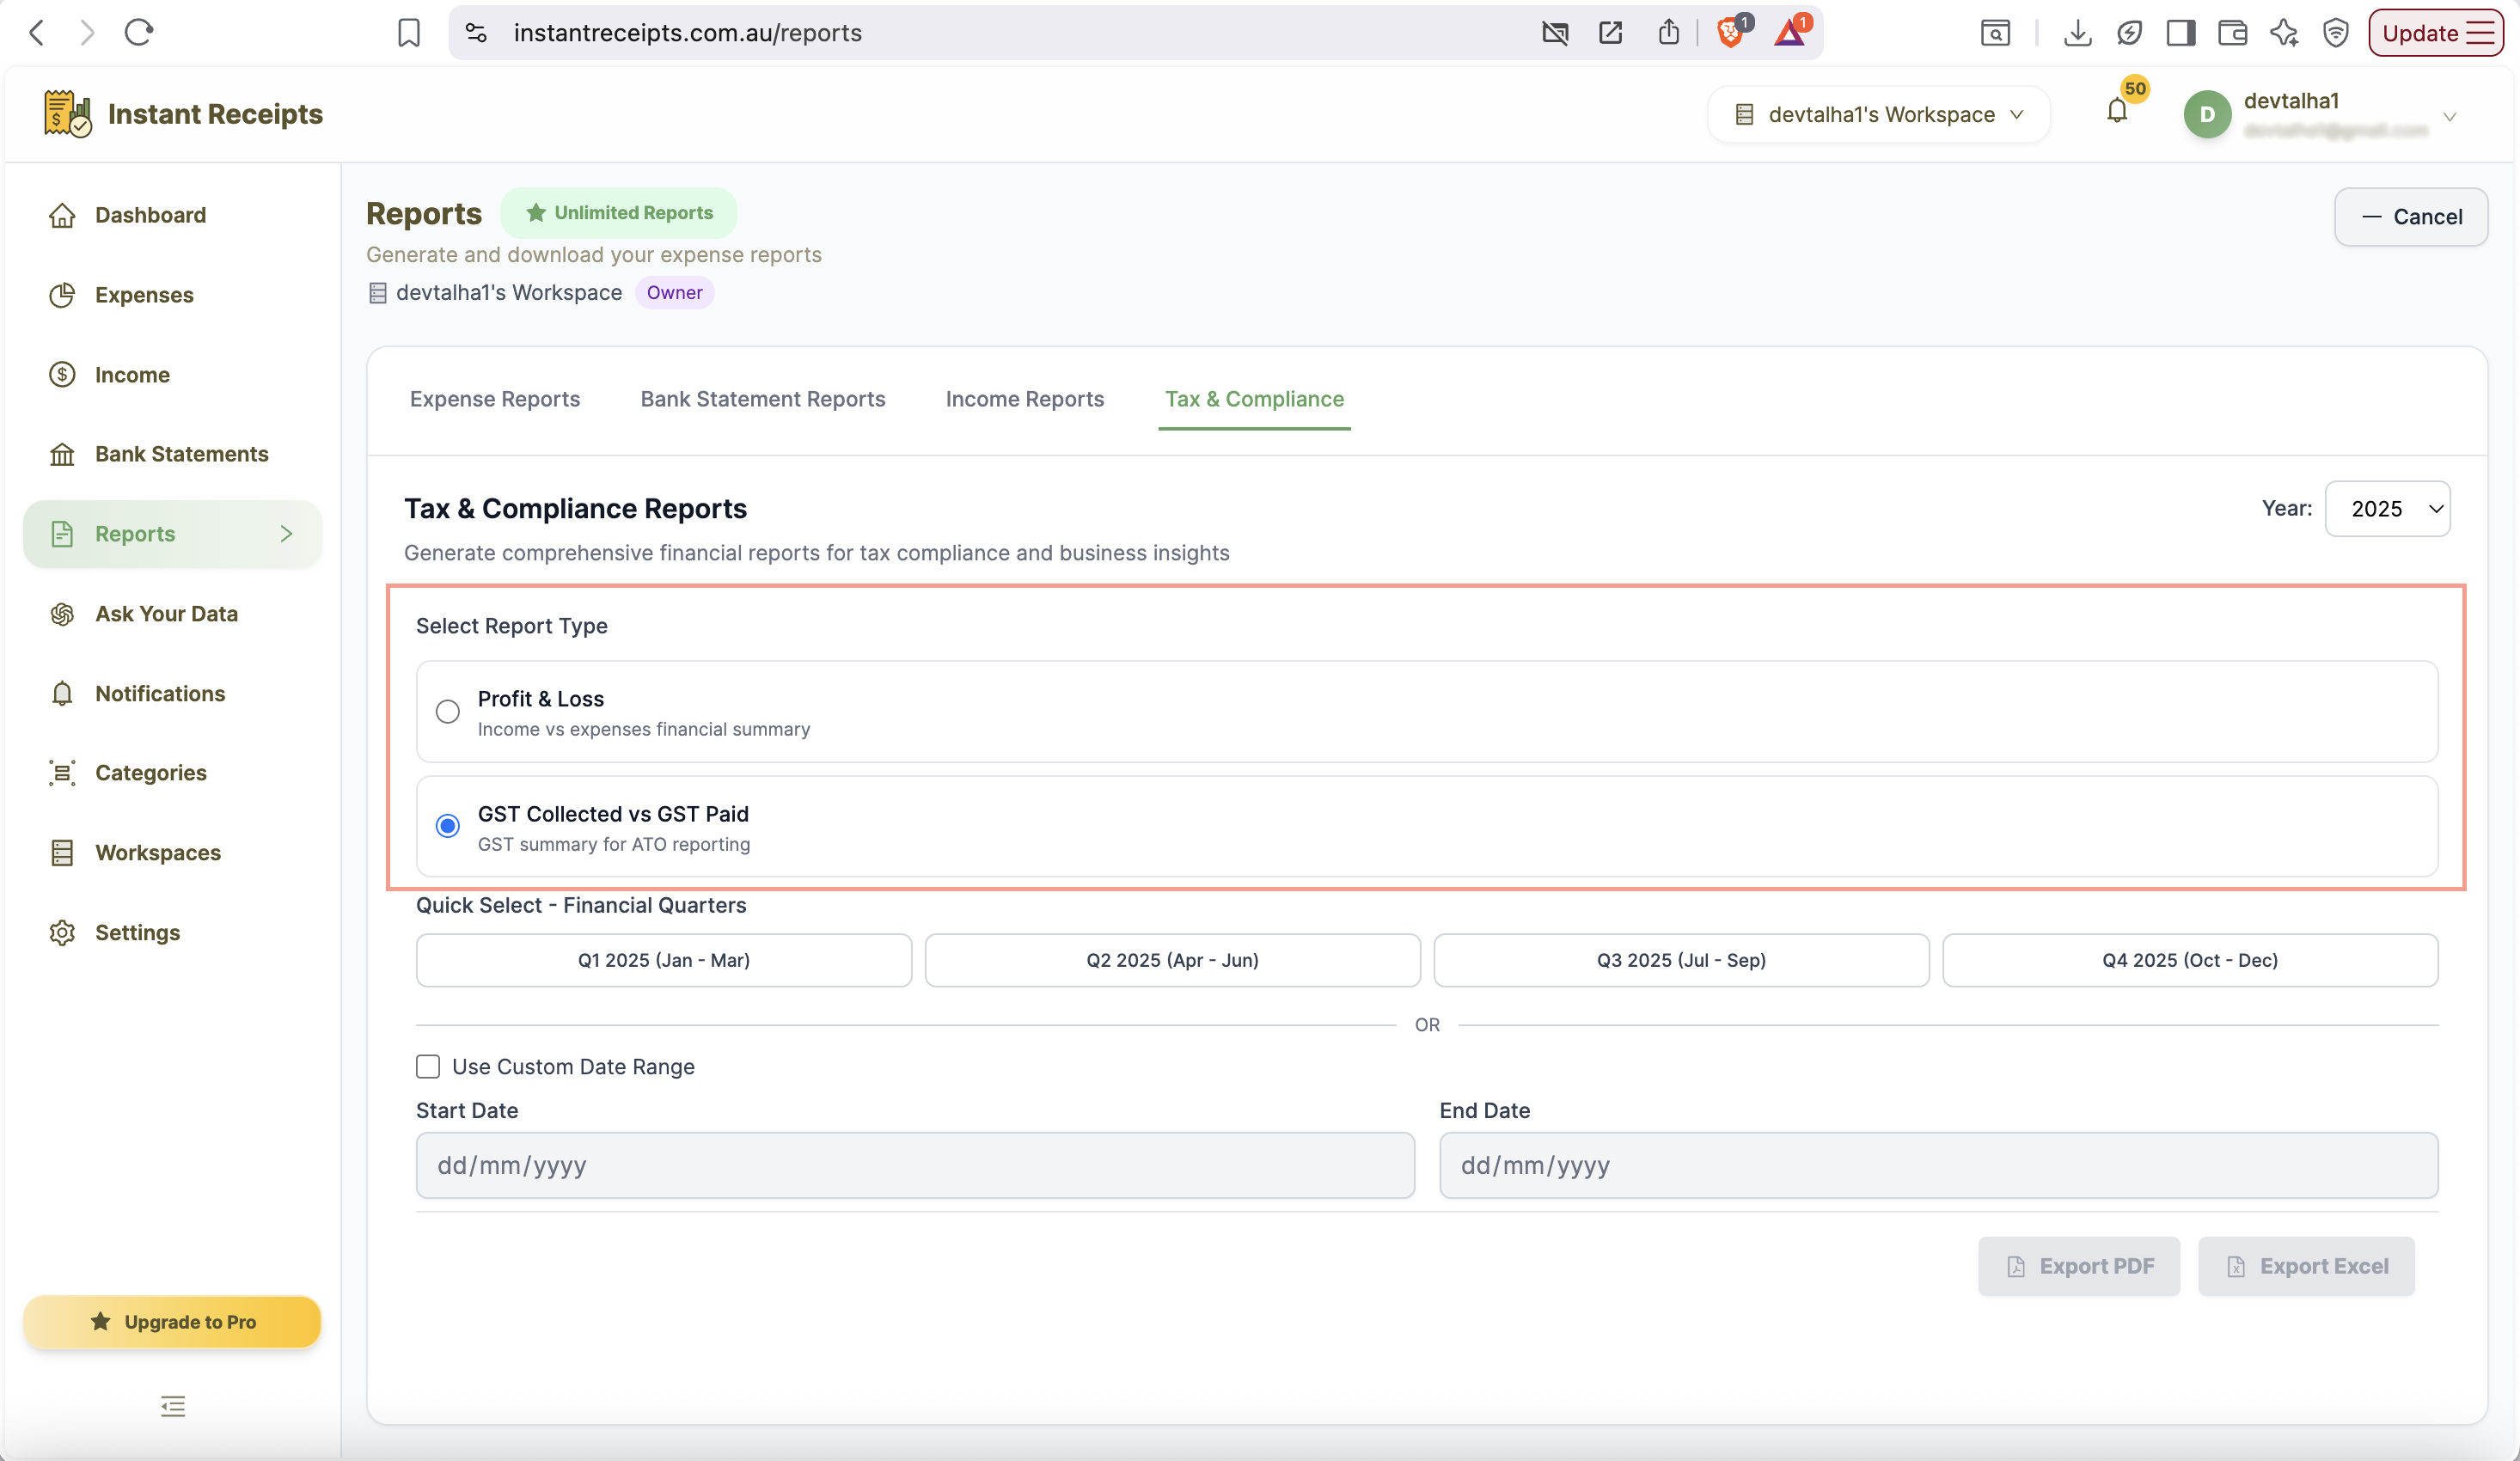Image resolution: width=2520 pixels, height=1461 pixels.
Task: Click the Brave Rewards triangle icon
Action: pos(1790,33)
